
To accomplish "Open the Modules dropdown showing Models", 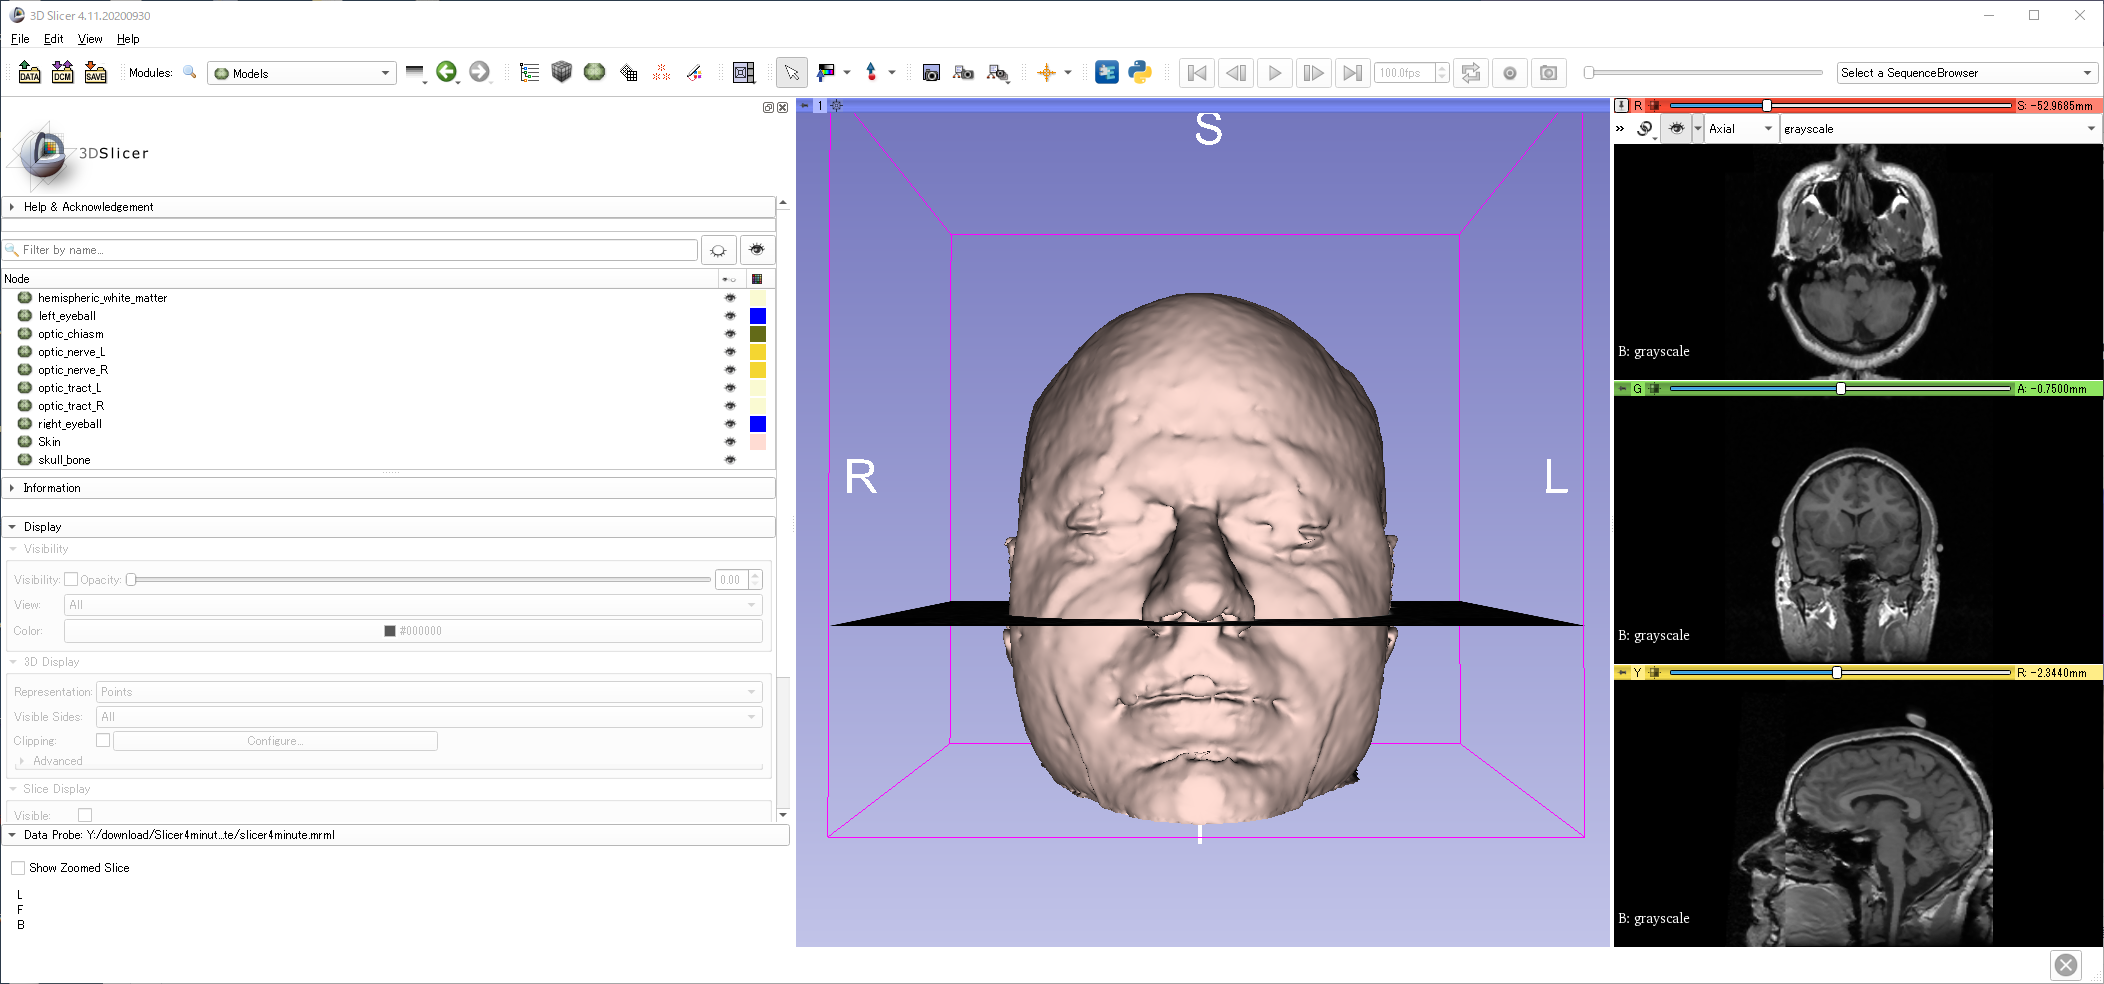I will 301,73.
